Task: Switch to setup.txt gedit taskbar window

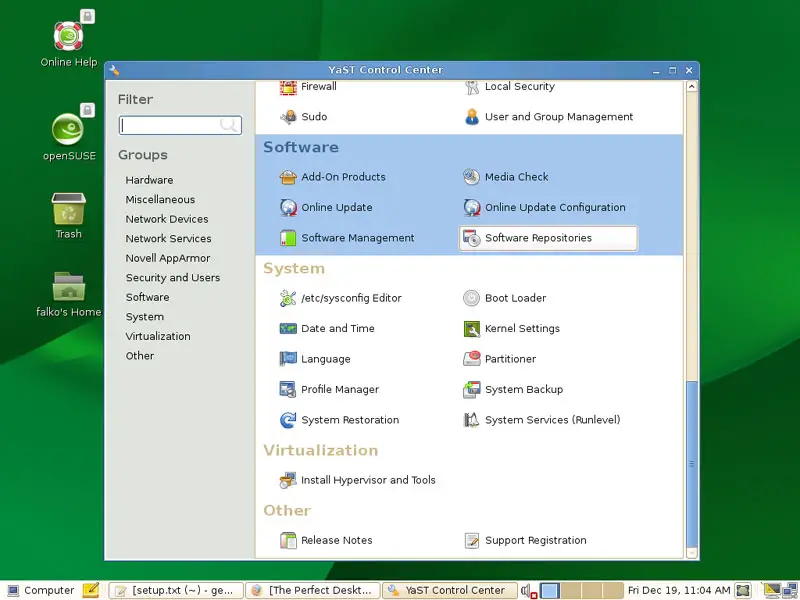Action: (x=176, y=590)
